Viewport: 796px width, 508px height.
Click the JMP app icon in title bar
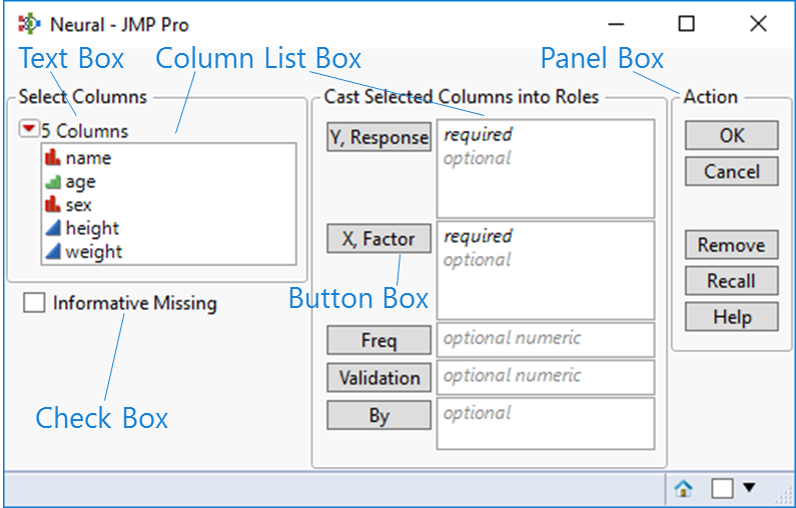pyautogui.click(x=29, y=24)
